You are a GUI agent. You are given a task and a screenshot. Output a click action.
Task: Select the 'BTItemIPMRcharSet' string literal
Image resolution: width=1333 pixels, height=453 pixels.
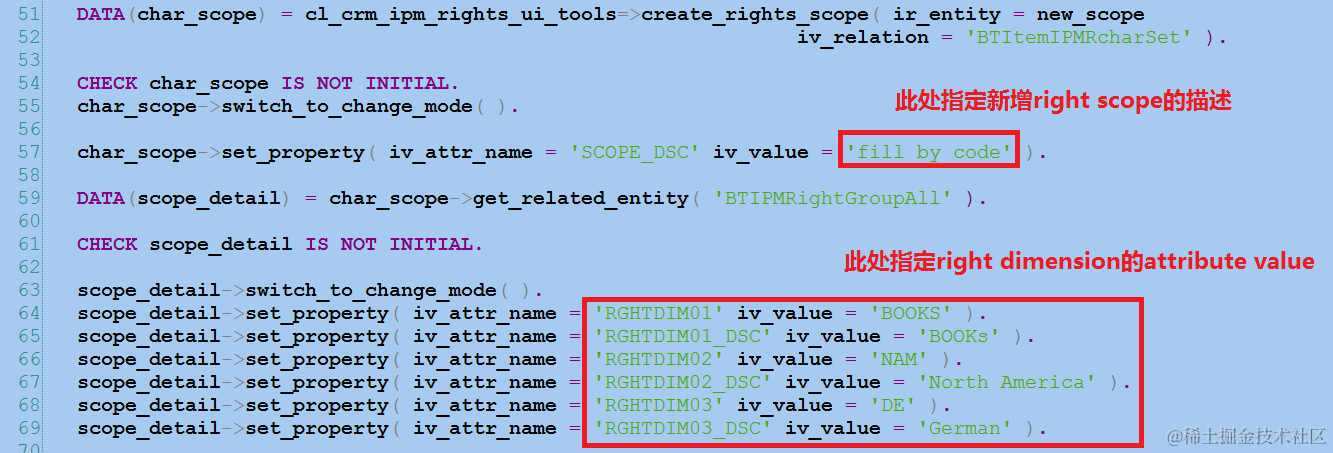click(1078, 37)
